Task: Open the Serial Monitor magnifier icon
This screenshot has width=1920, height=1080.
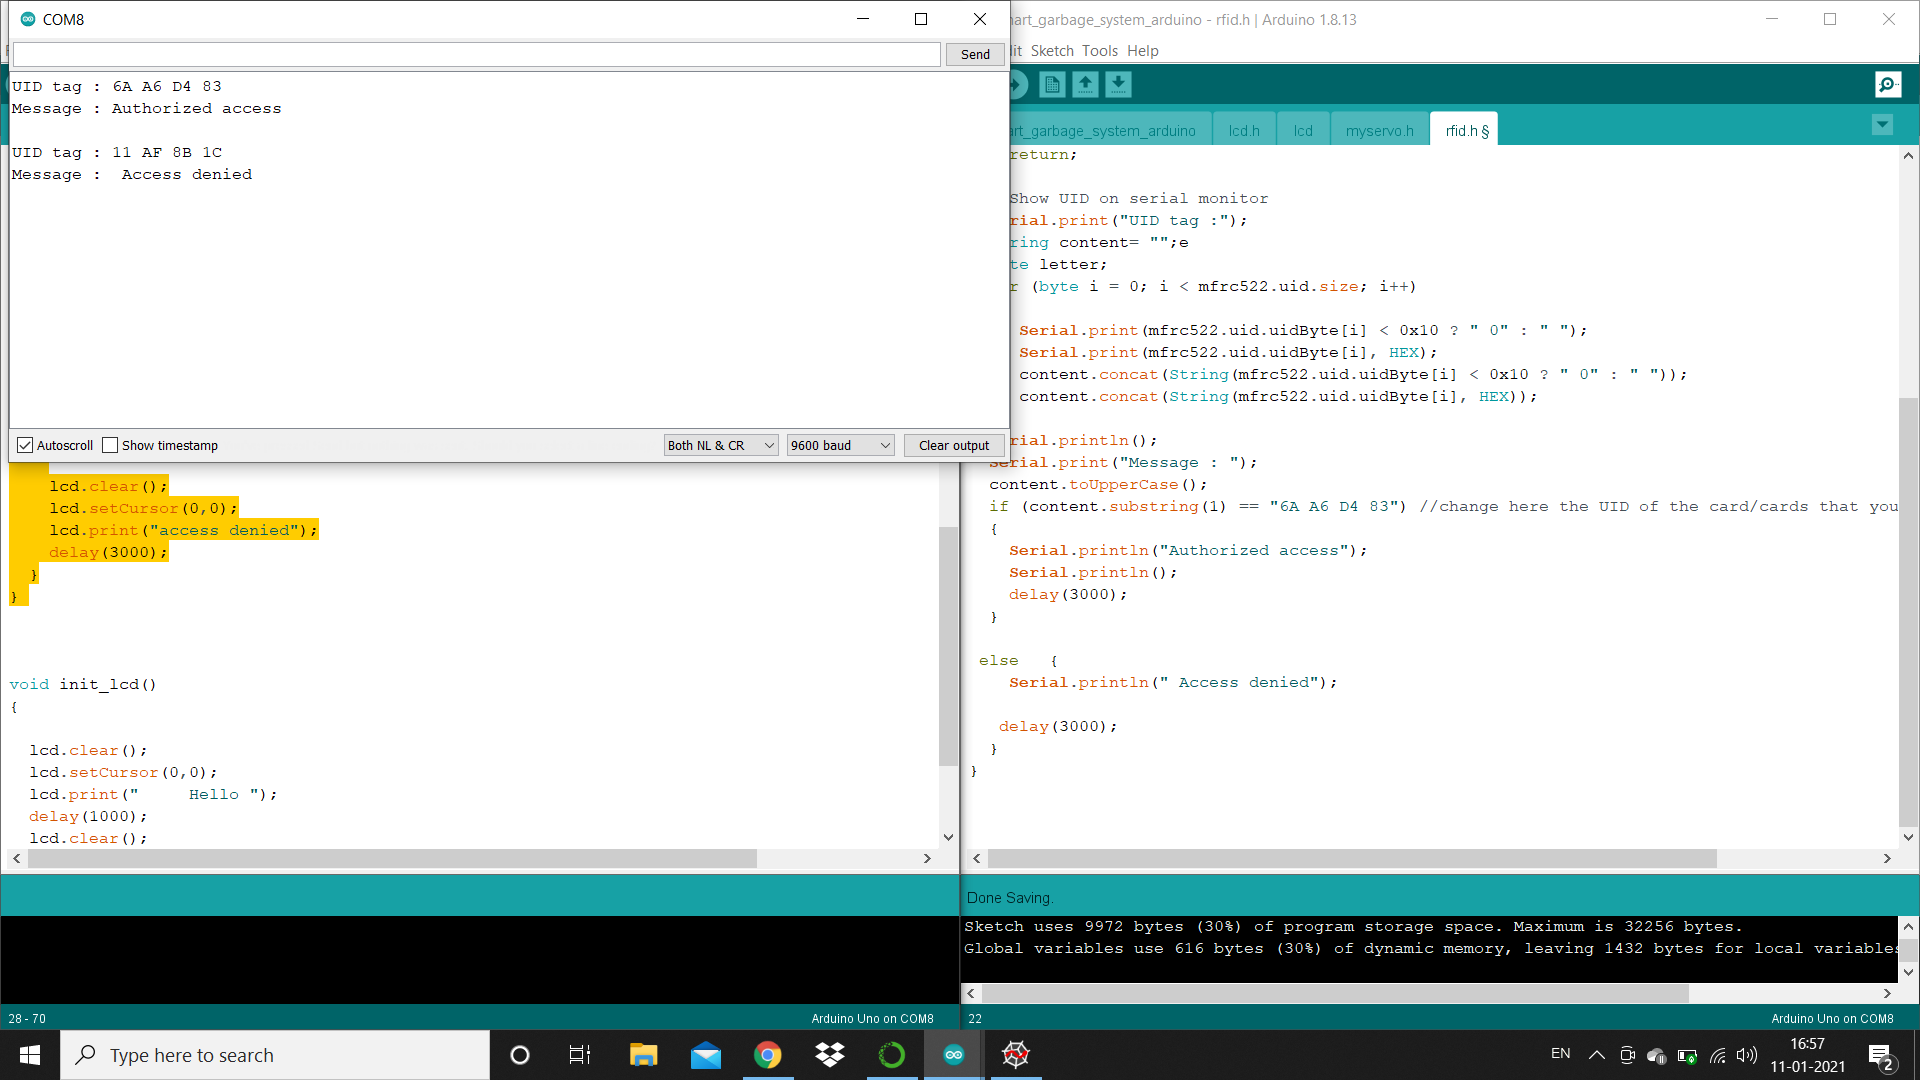Action: pyautogui.click(x=1888, y=85)
